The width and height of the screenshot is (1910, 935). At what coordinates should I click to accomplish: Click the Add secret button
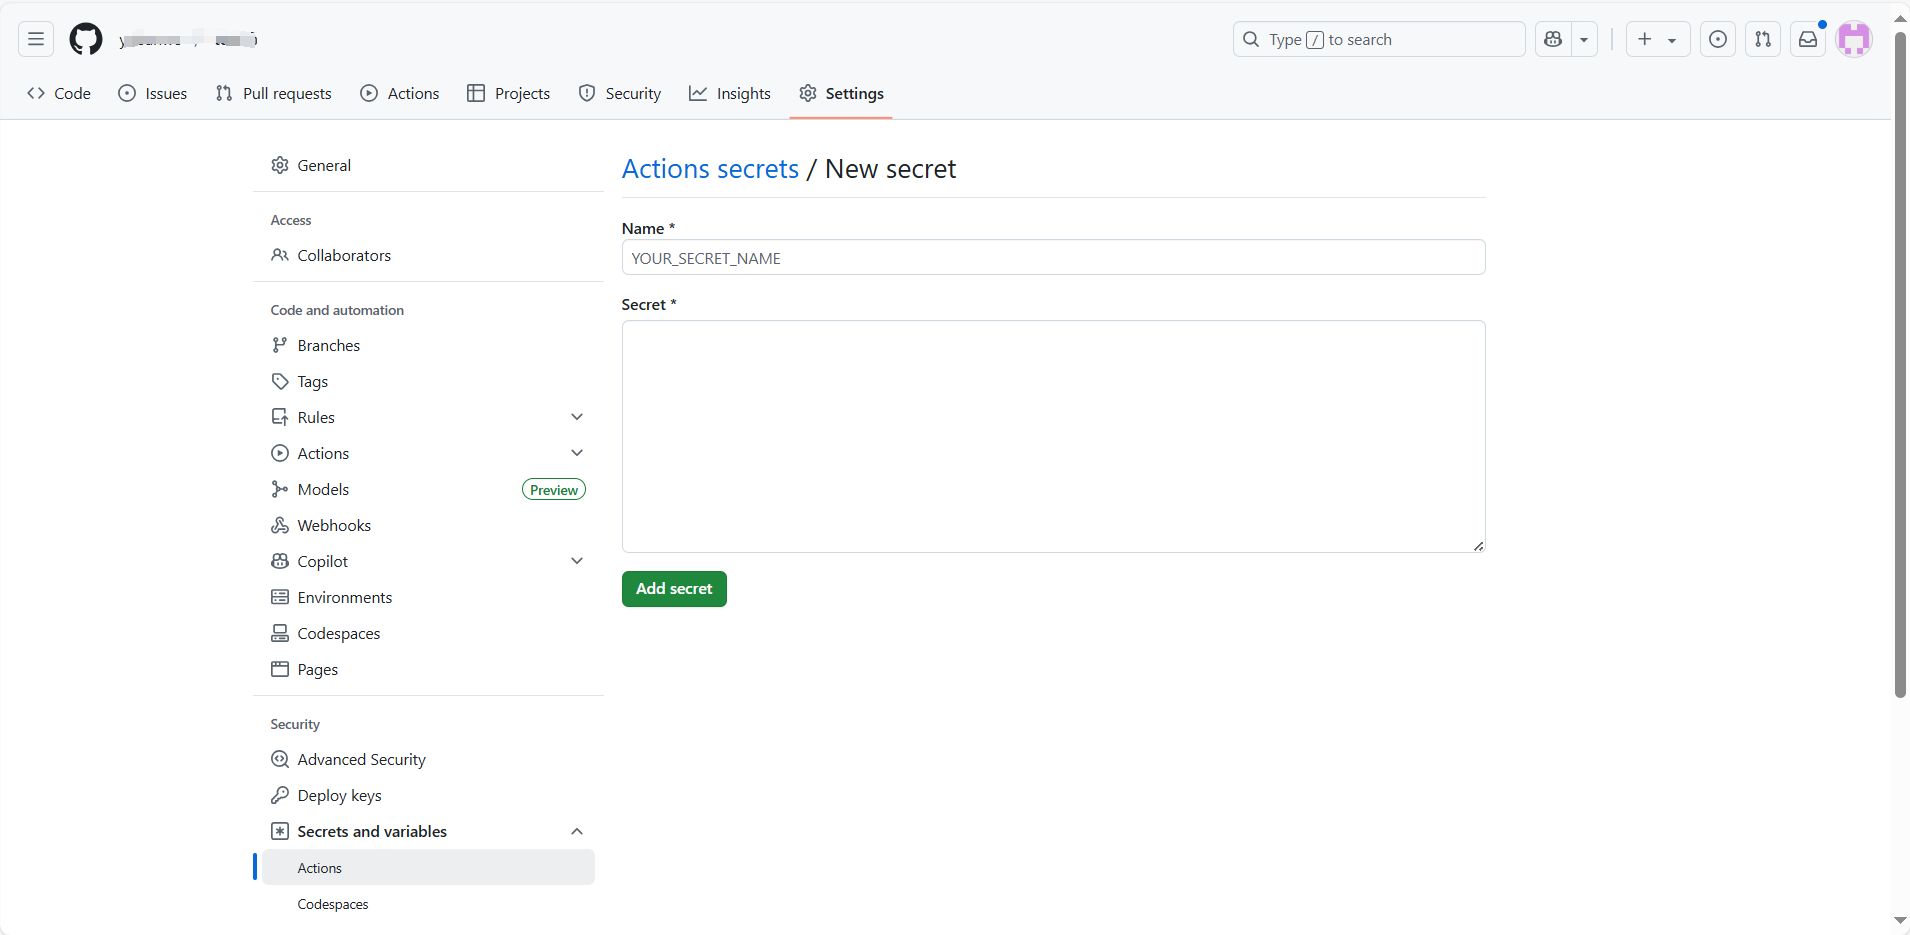pyautogui.click(x=674, y=589)
